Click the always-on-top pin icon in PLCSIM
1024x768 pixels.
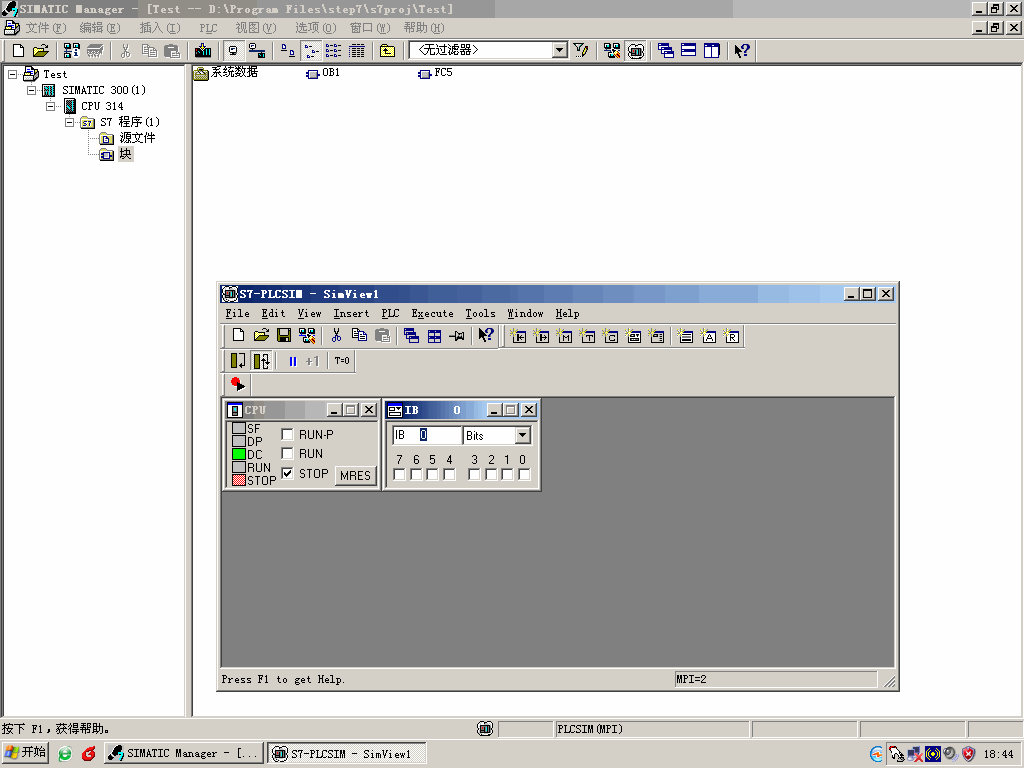pyautogui.click(x=457, y=336)
